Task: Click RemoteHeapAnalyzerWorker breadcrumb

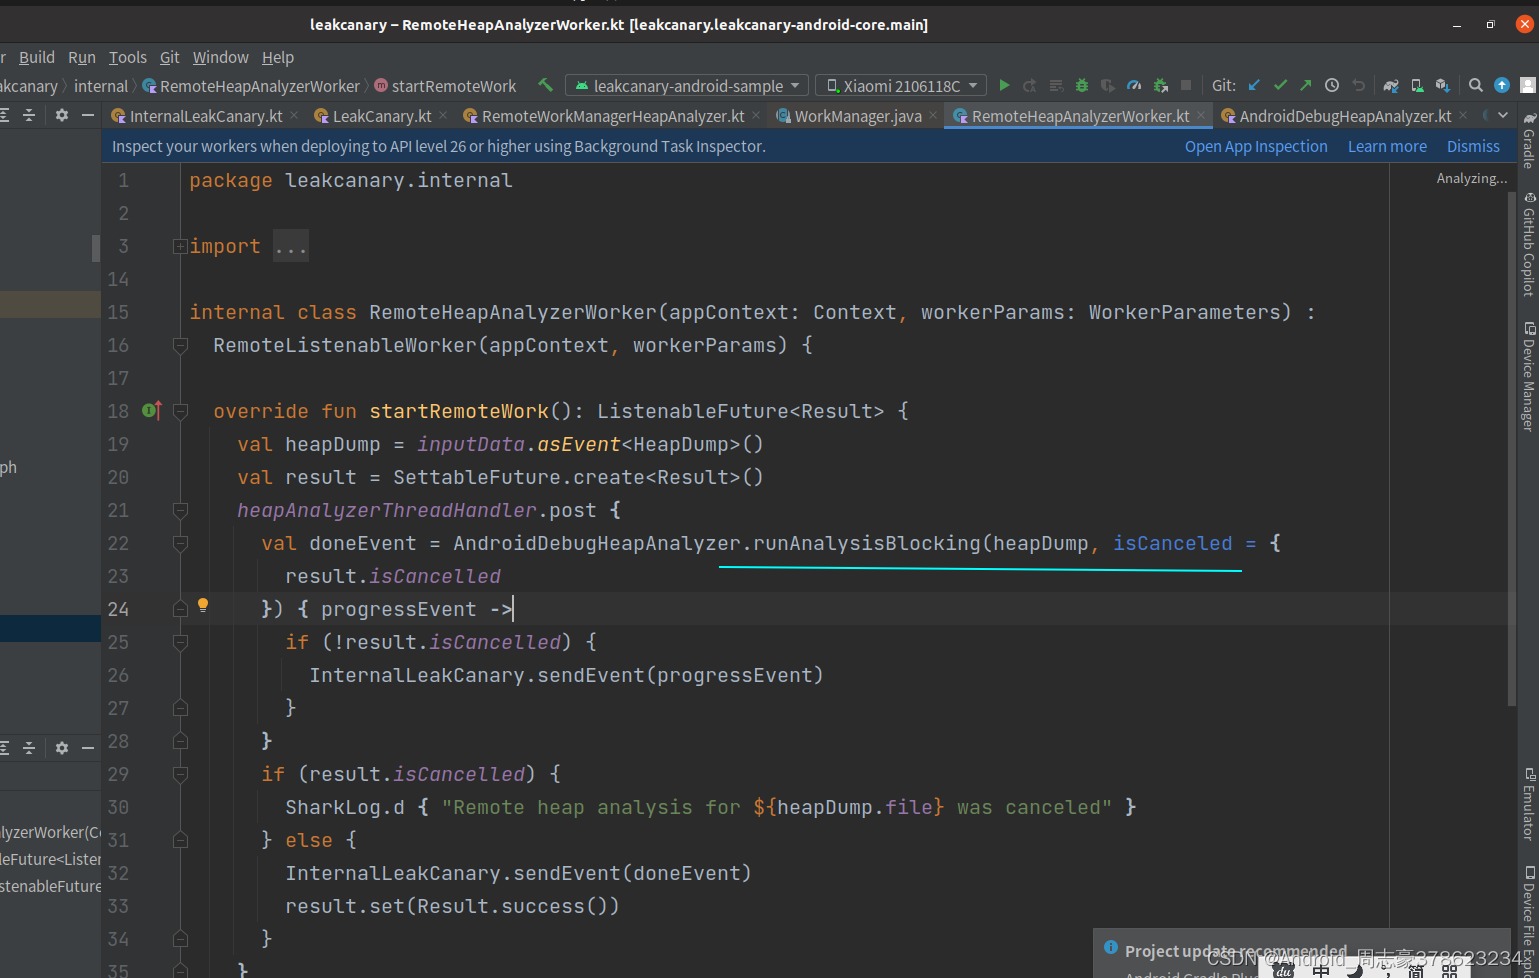Action: click(251, 86)
